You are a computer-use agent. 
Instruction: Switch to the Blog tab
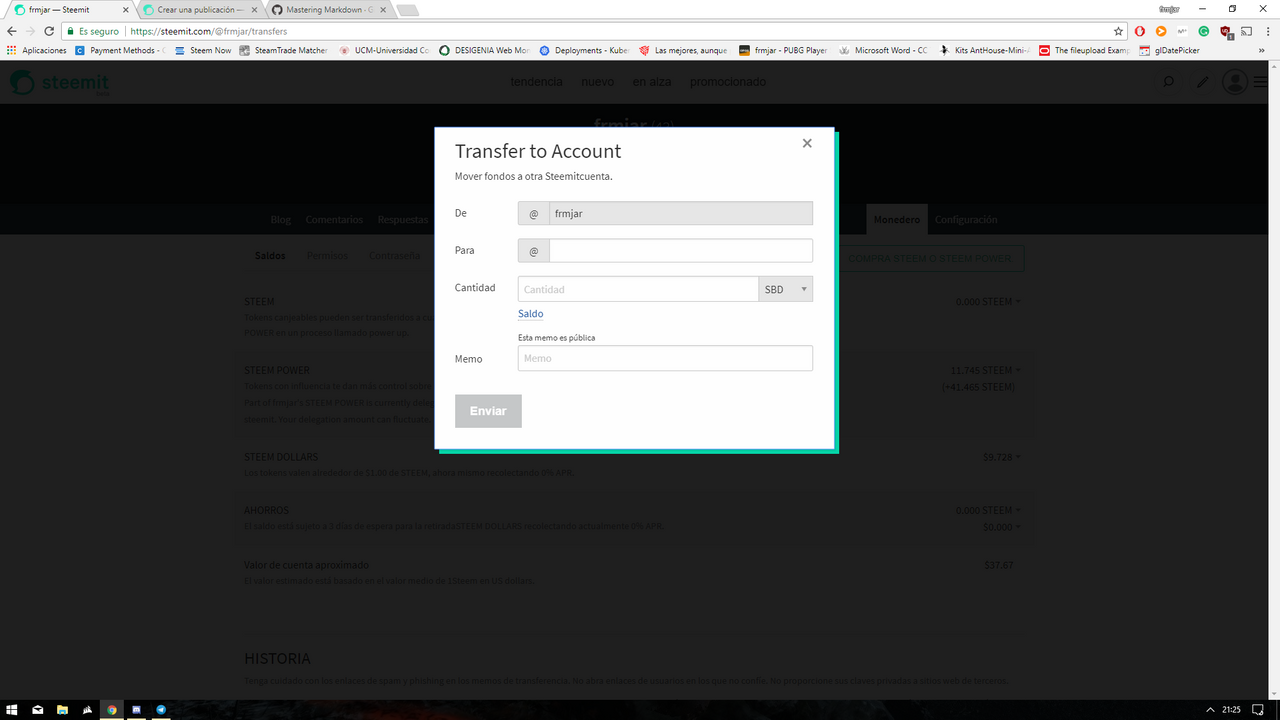click(x=281, y=220)
